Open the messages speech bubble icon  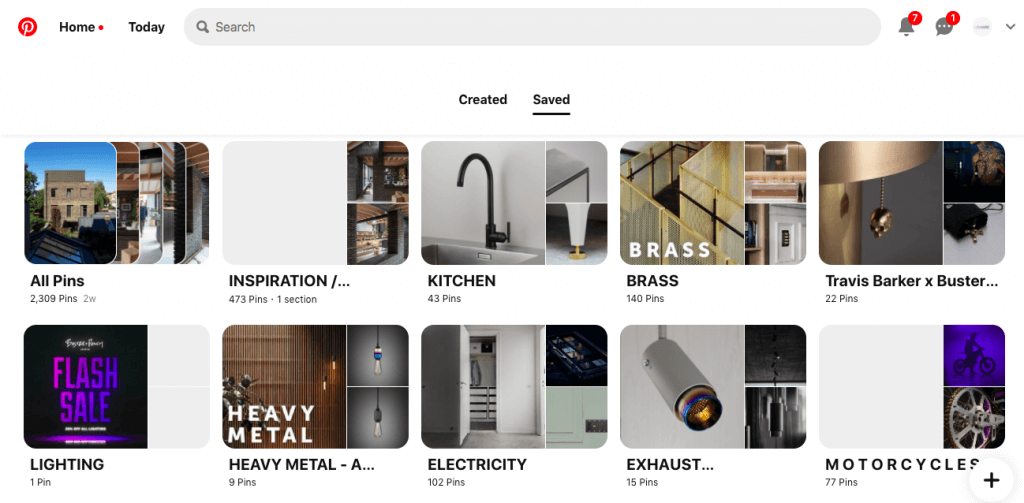pyautogui.click(x=944, y=27)
